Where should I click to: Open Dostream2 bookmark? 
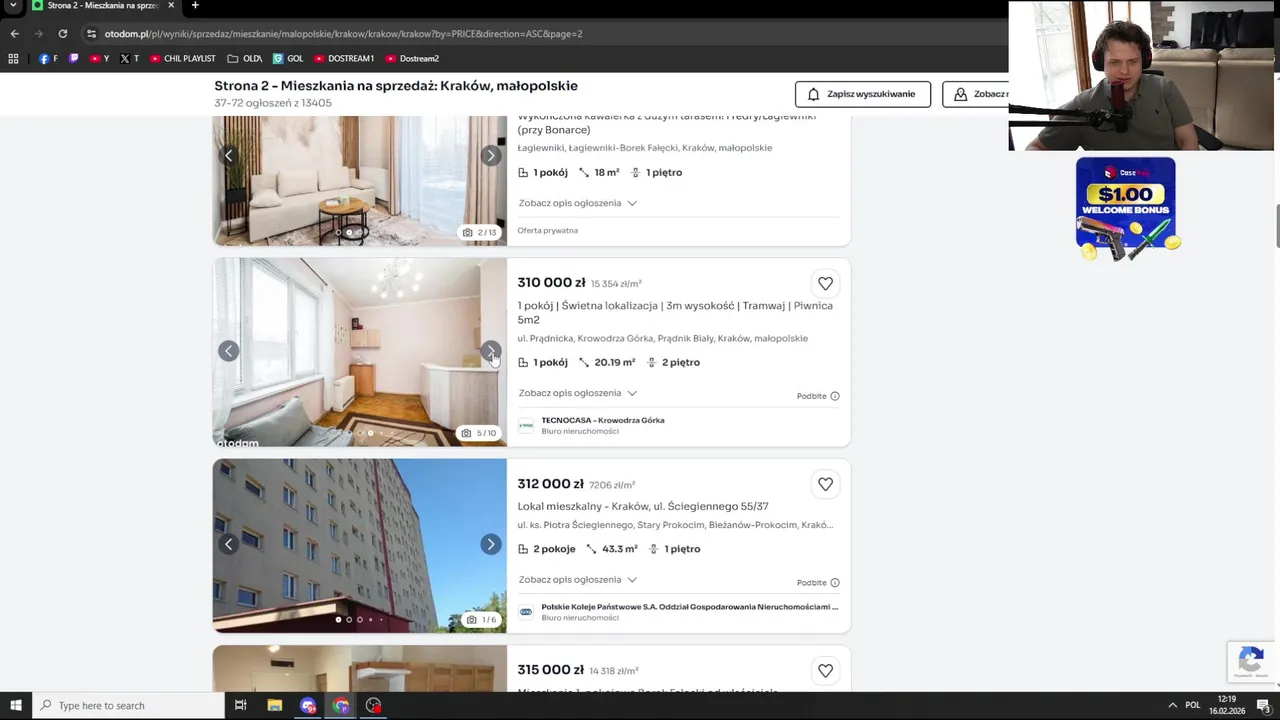tap(412, 58)
